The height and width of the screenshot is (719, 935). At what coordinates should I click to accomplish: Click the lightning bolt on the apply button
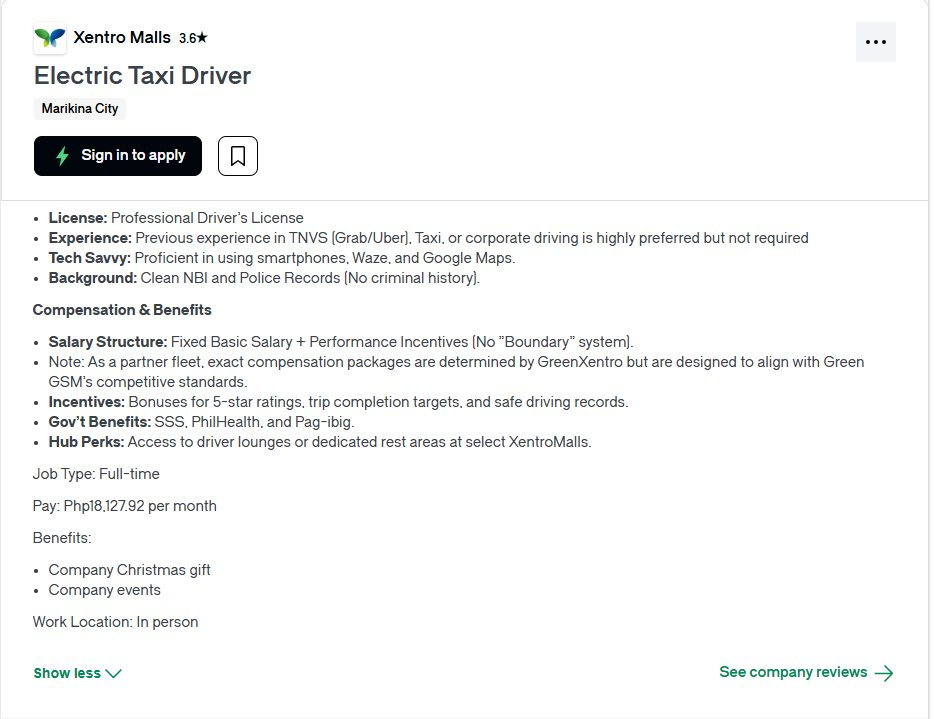[x=62, y=156]
